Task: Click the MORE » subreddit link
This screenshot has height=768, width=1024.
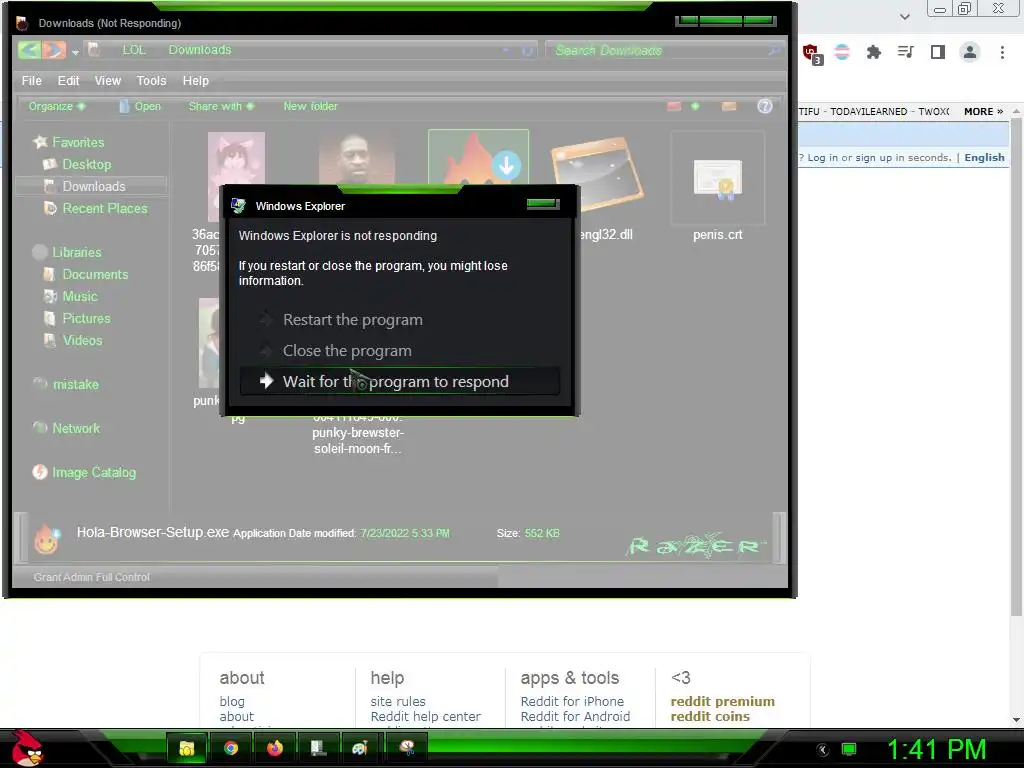Action: [983, 111]
